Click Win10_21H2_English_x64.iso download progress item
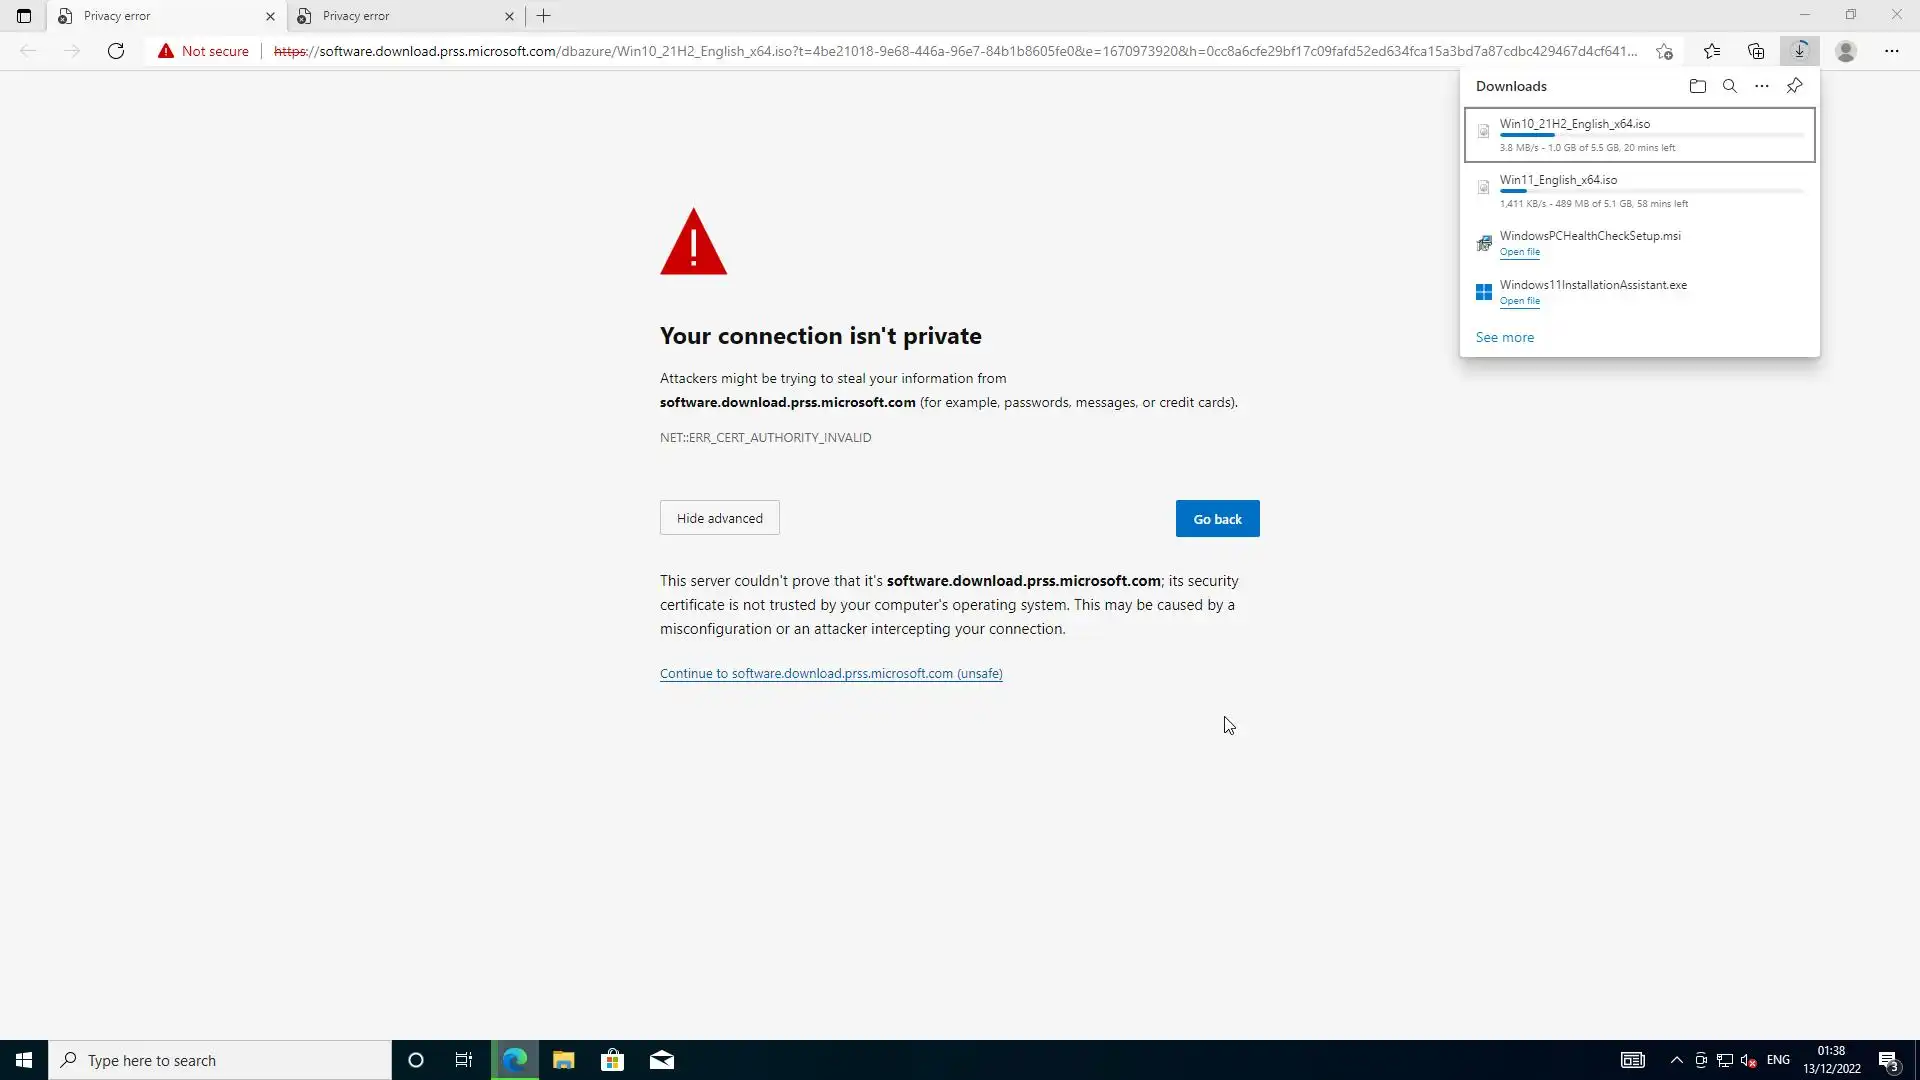This screenshot has height=1080, width=1920. point(1639,134)
